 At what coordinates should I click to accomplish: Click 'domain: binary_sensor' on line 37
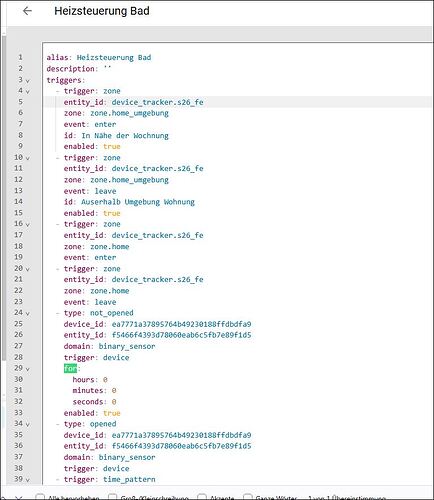coord(109,457)
